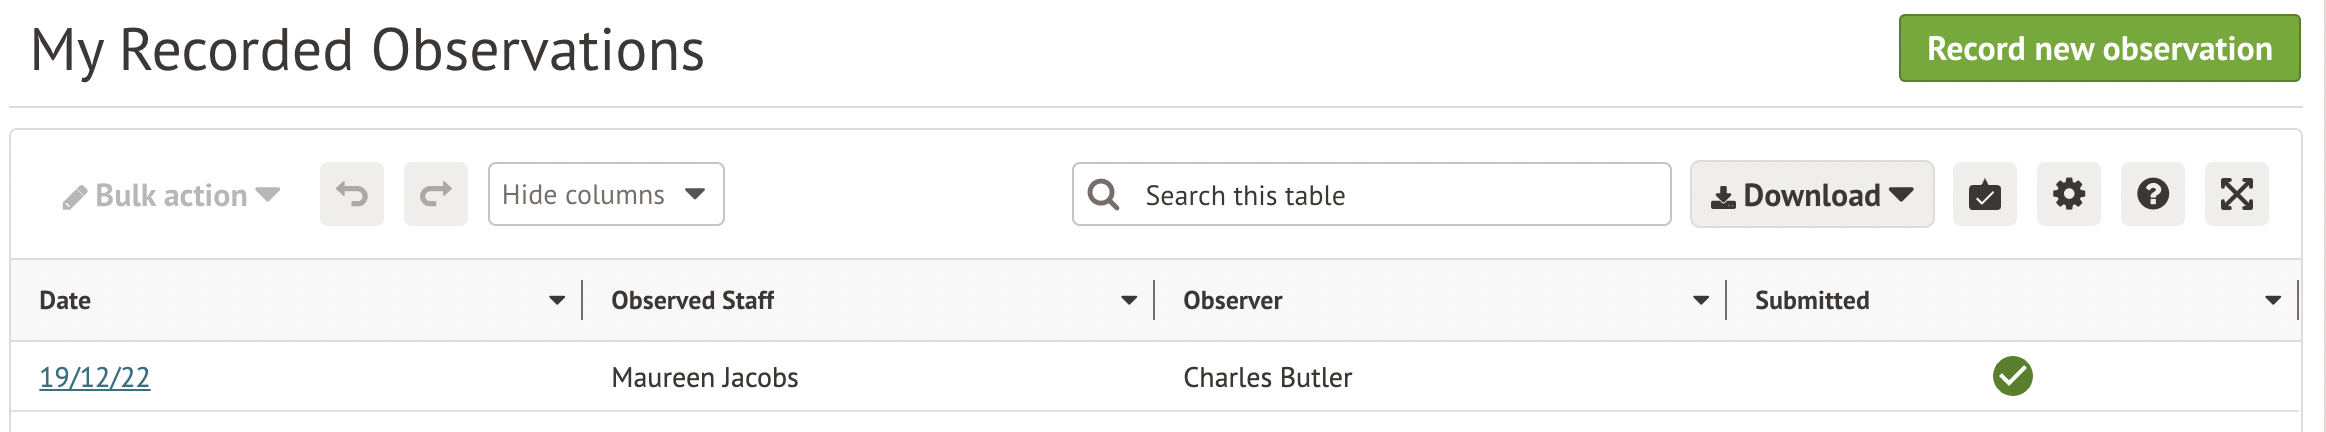Select the Maureen Jacobs cell
This screenshot has height=432, width=2326.
[705, 377]
